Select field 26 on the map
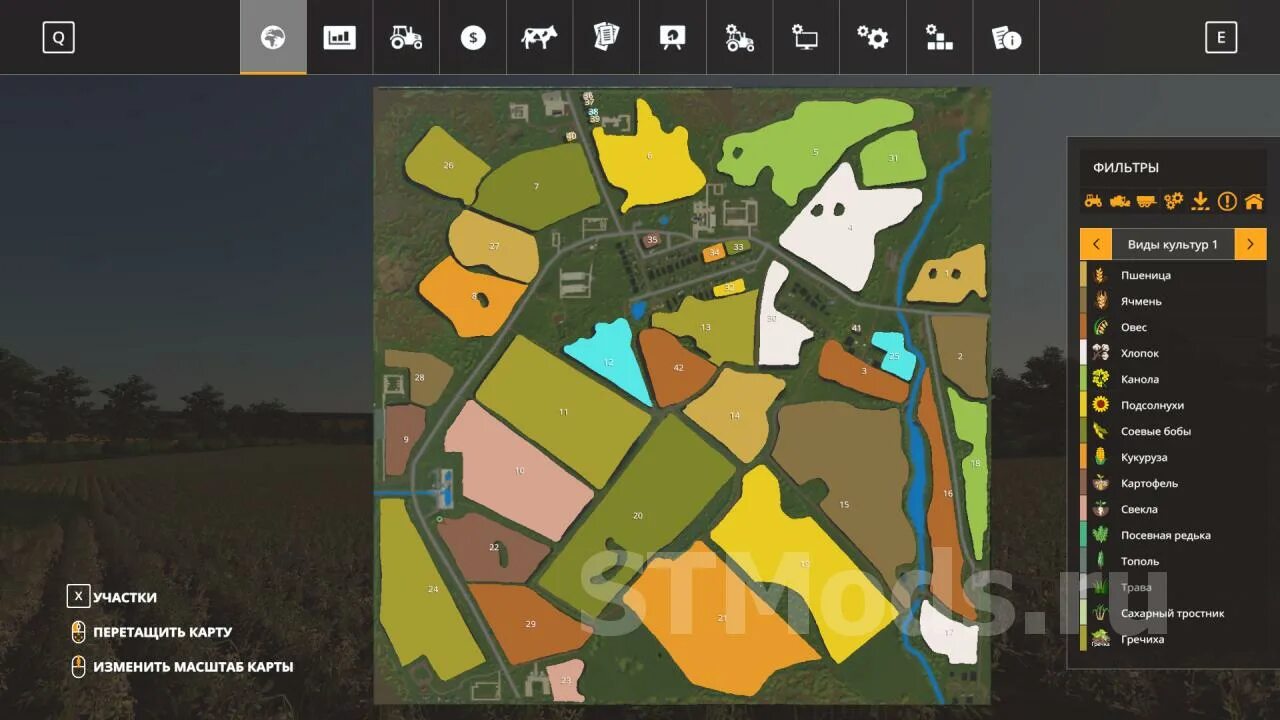The width and height of the screenshot is (1280, 720). tap(448, 165)
